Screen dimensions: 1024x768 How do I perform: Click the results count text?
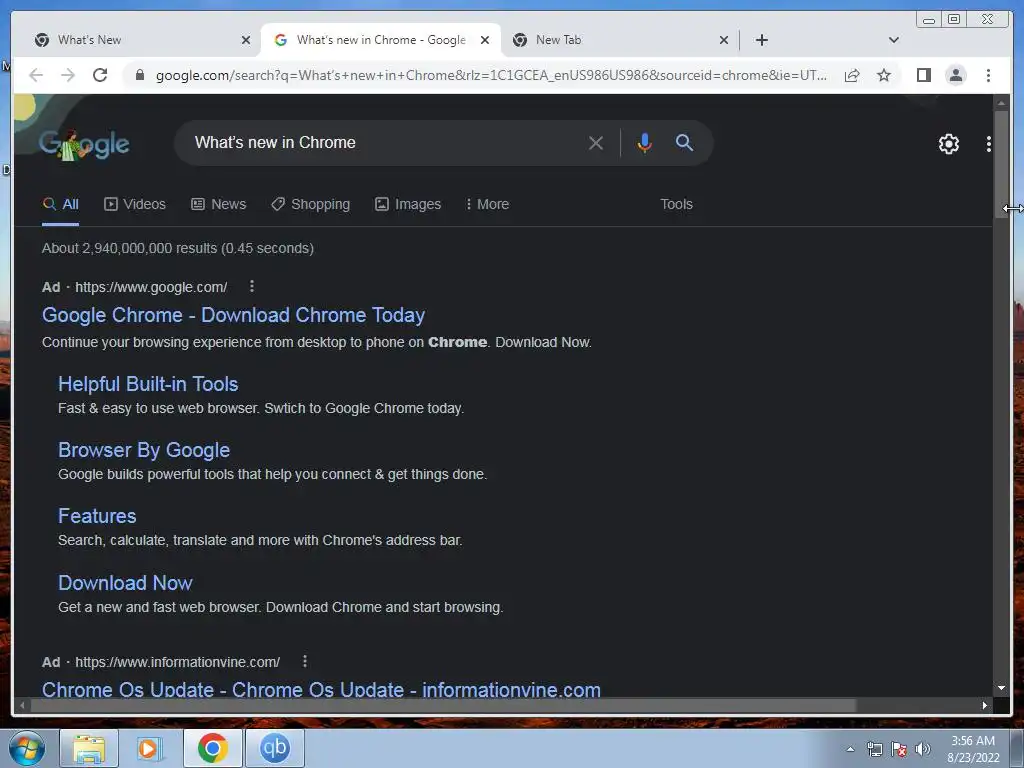tap(178, 248)
